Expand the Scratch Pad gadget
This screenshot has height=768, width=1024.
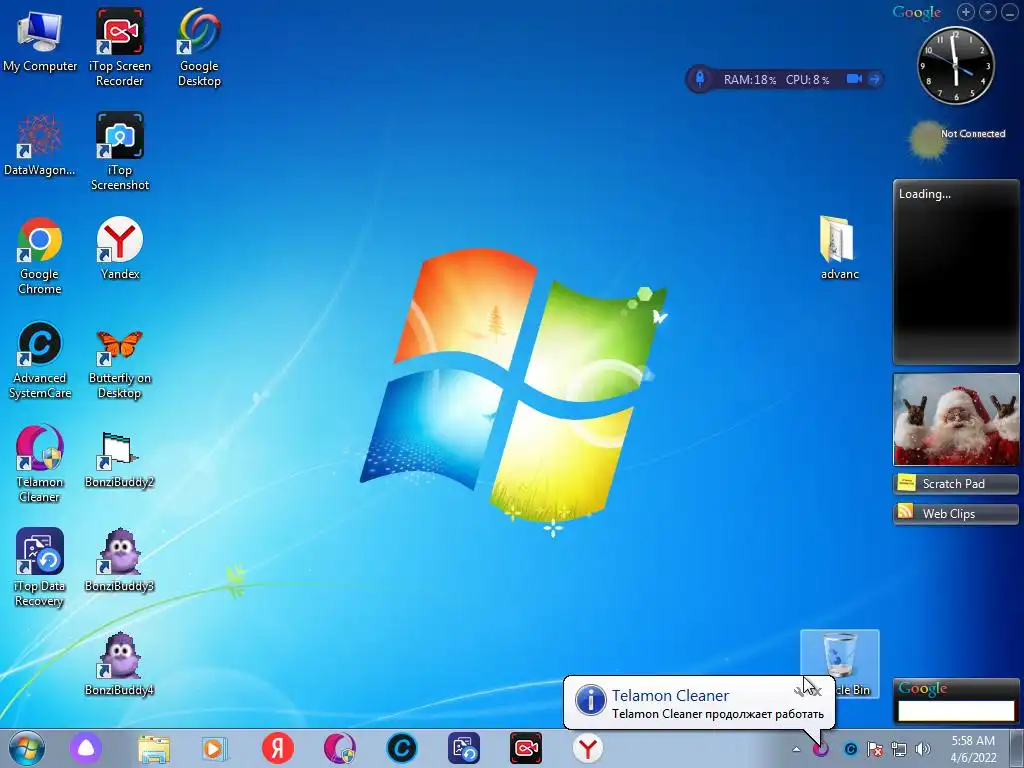[956, 484]
